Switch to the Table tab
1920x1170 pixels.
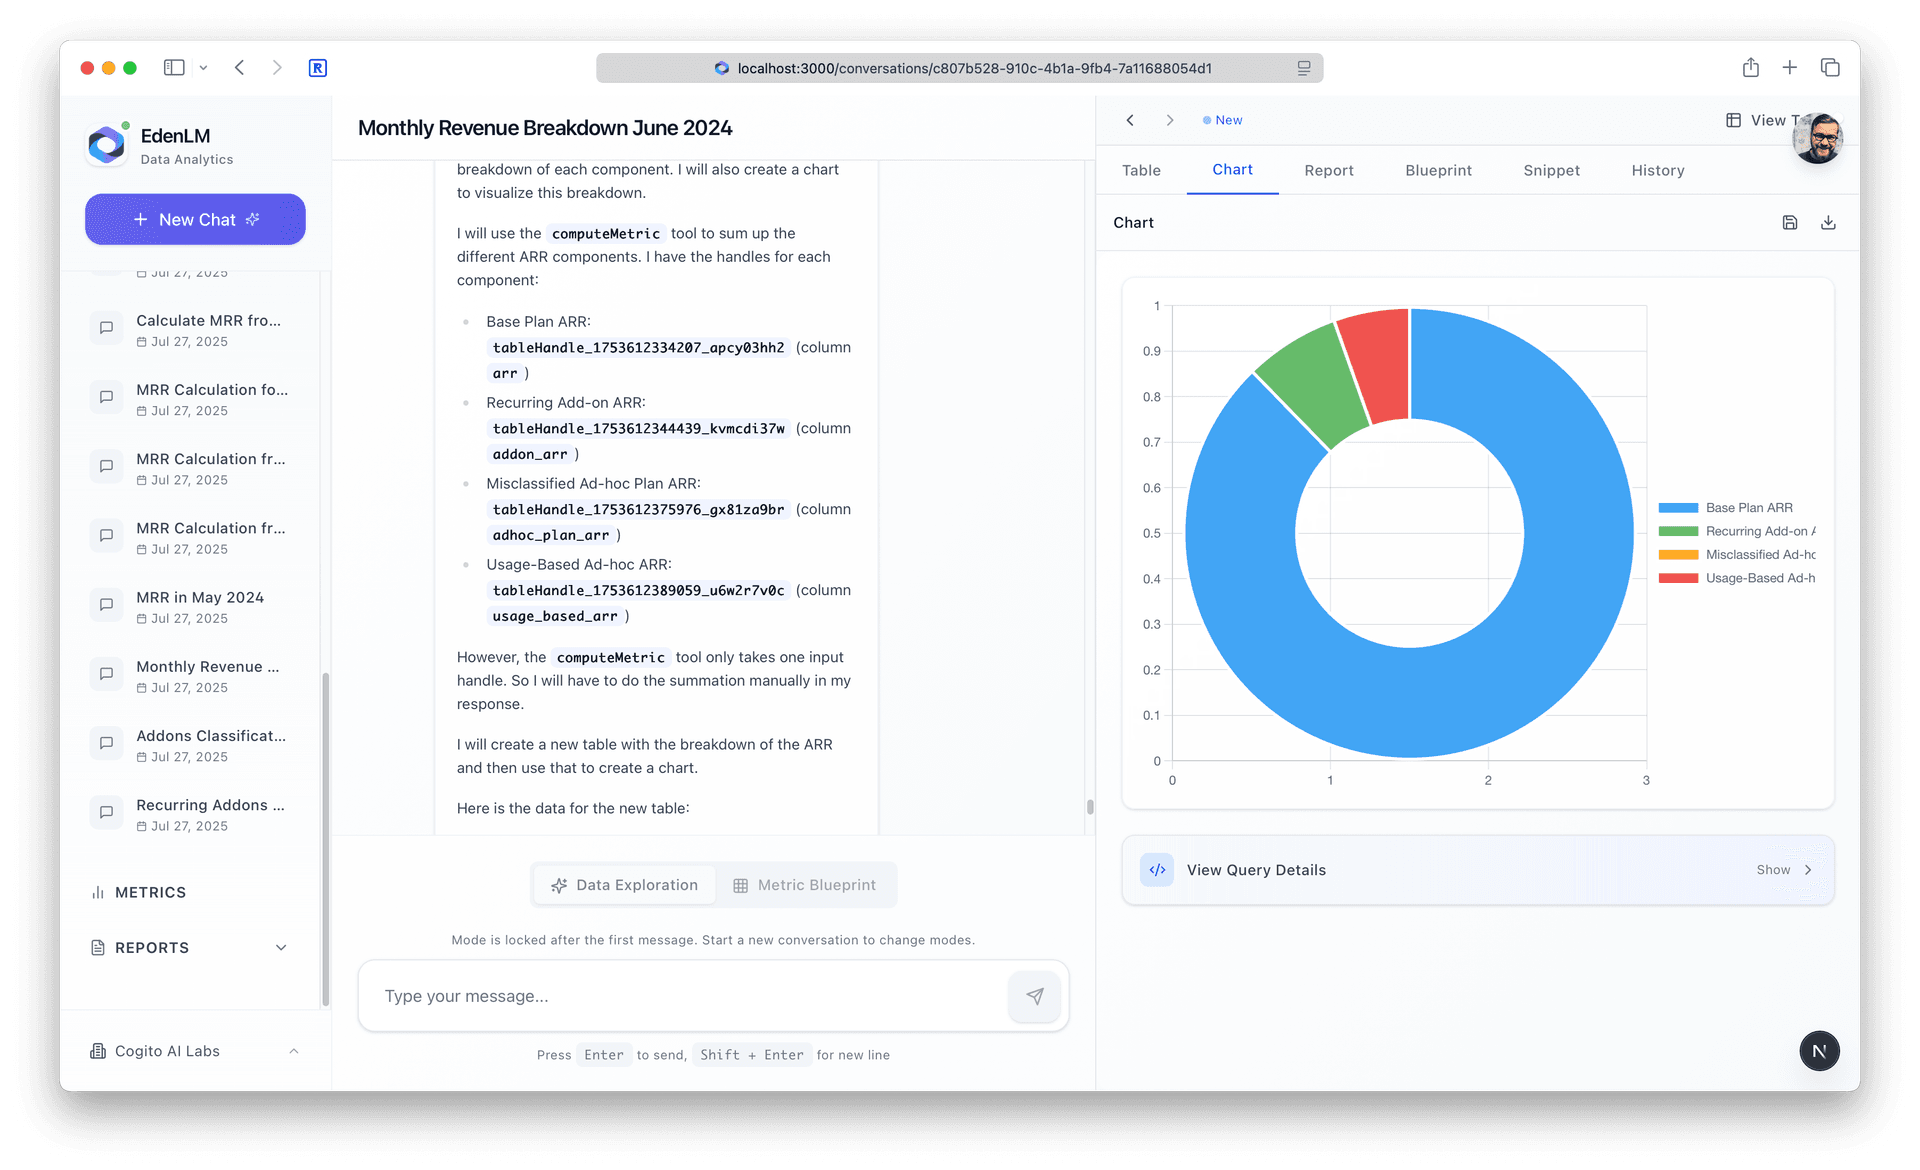pos(1141,170)
